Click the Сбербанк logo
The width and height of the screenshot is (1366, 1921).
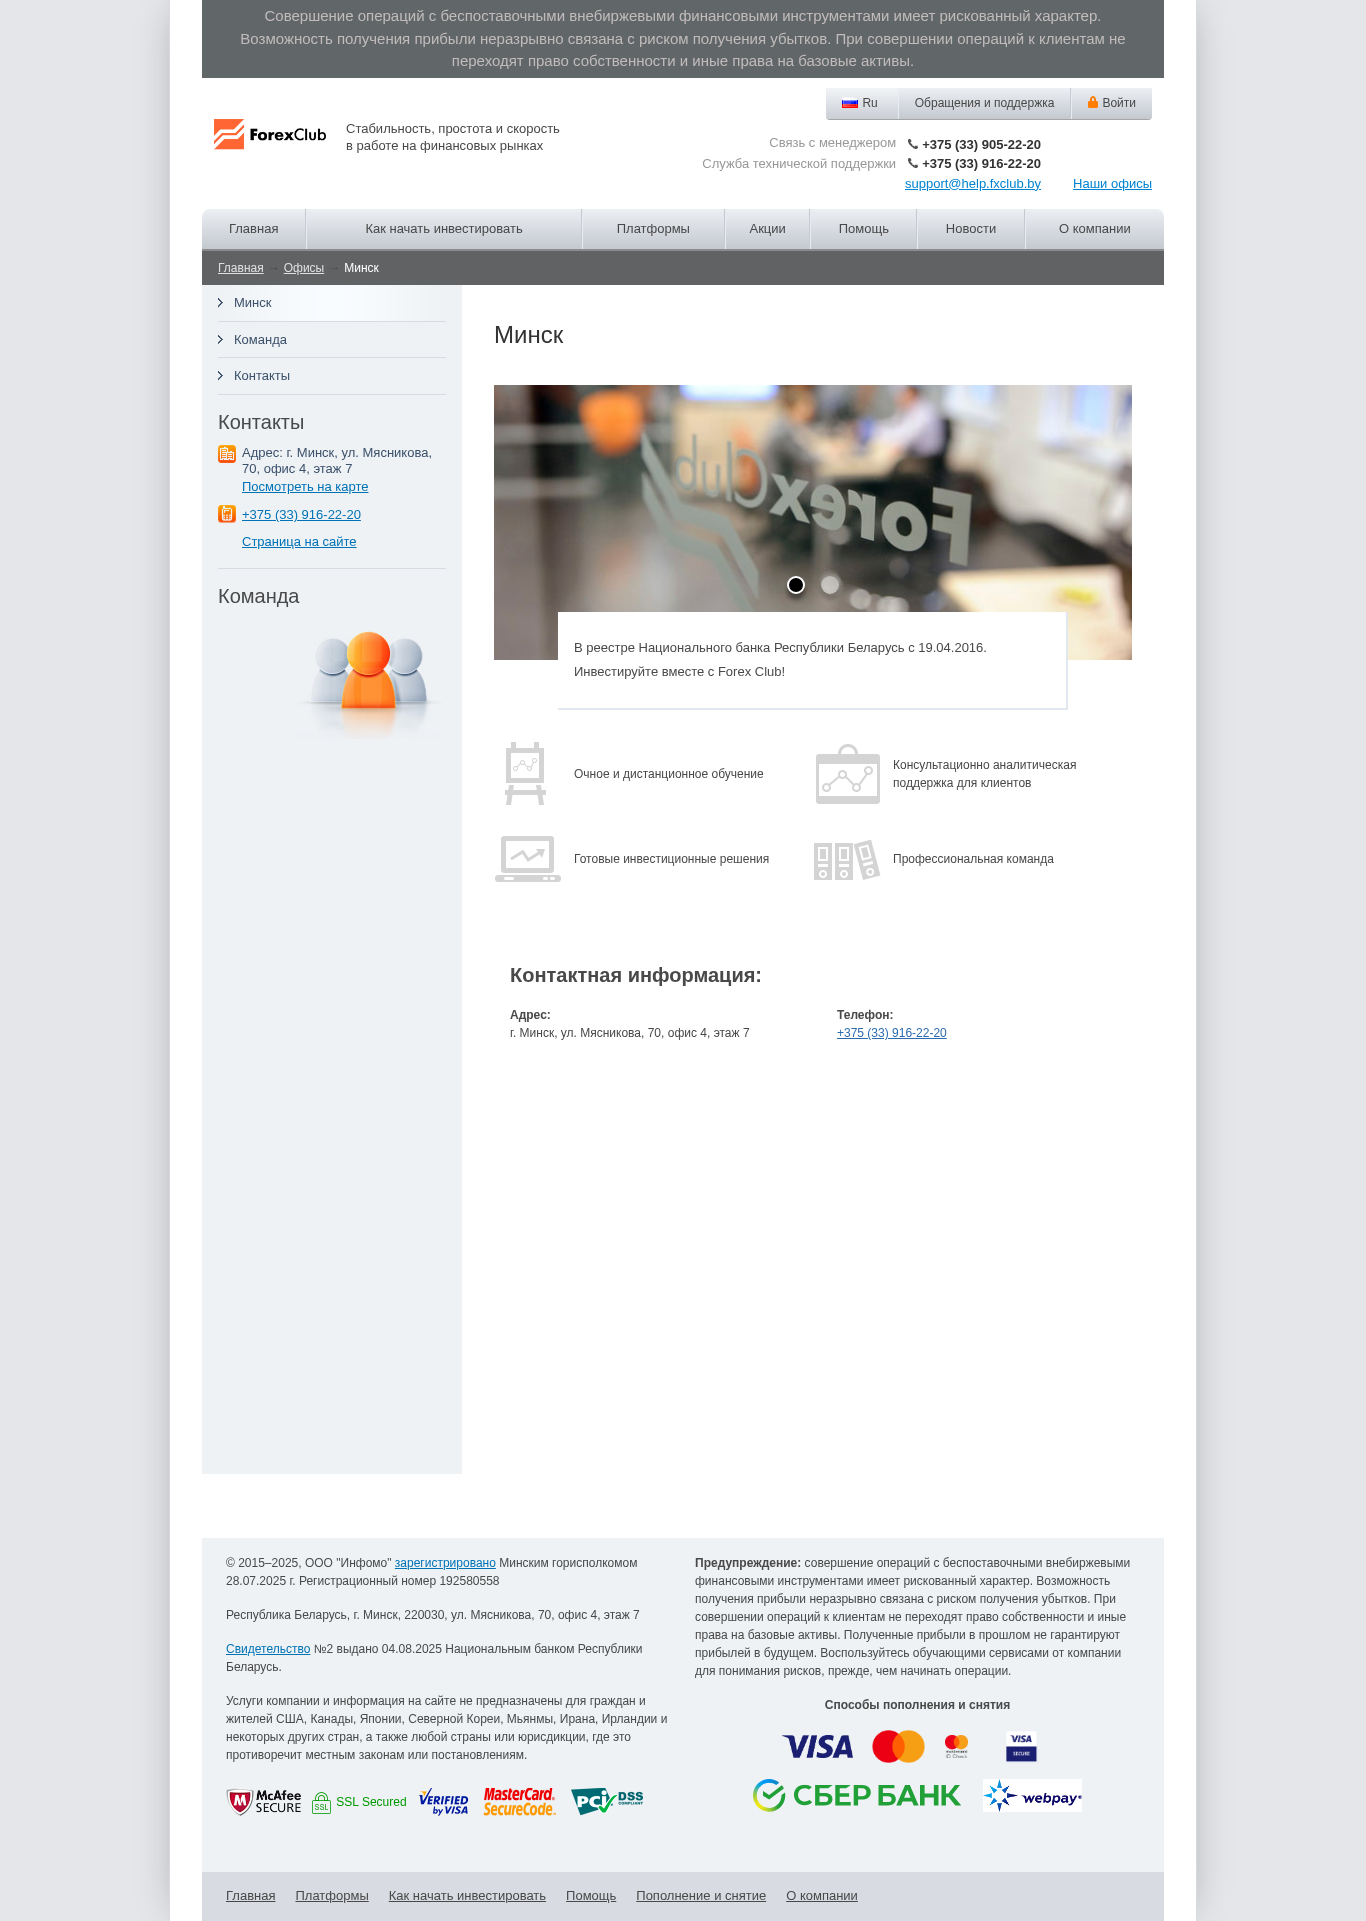point(857,1796)
